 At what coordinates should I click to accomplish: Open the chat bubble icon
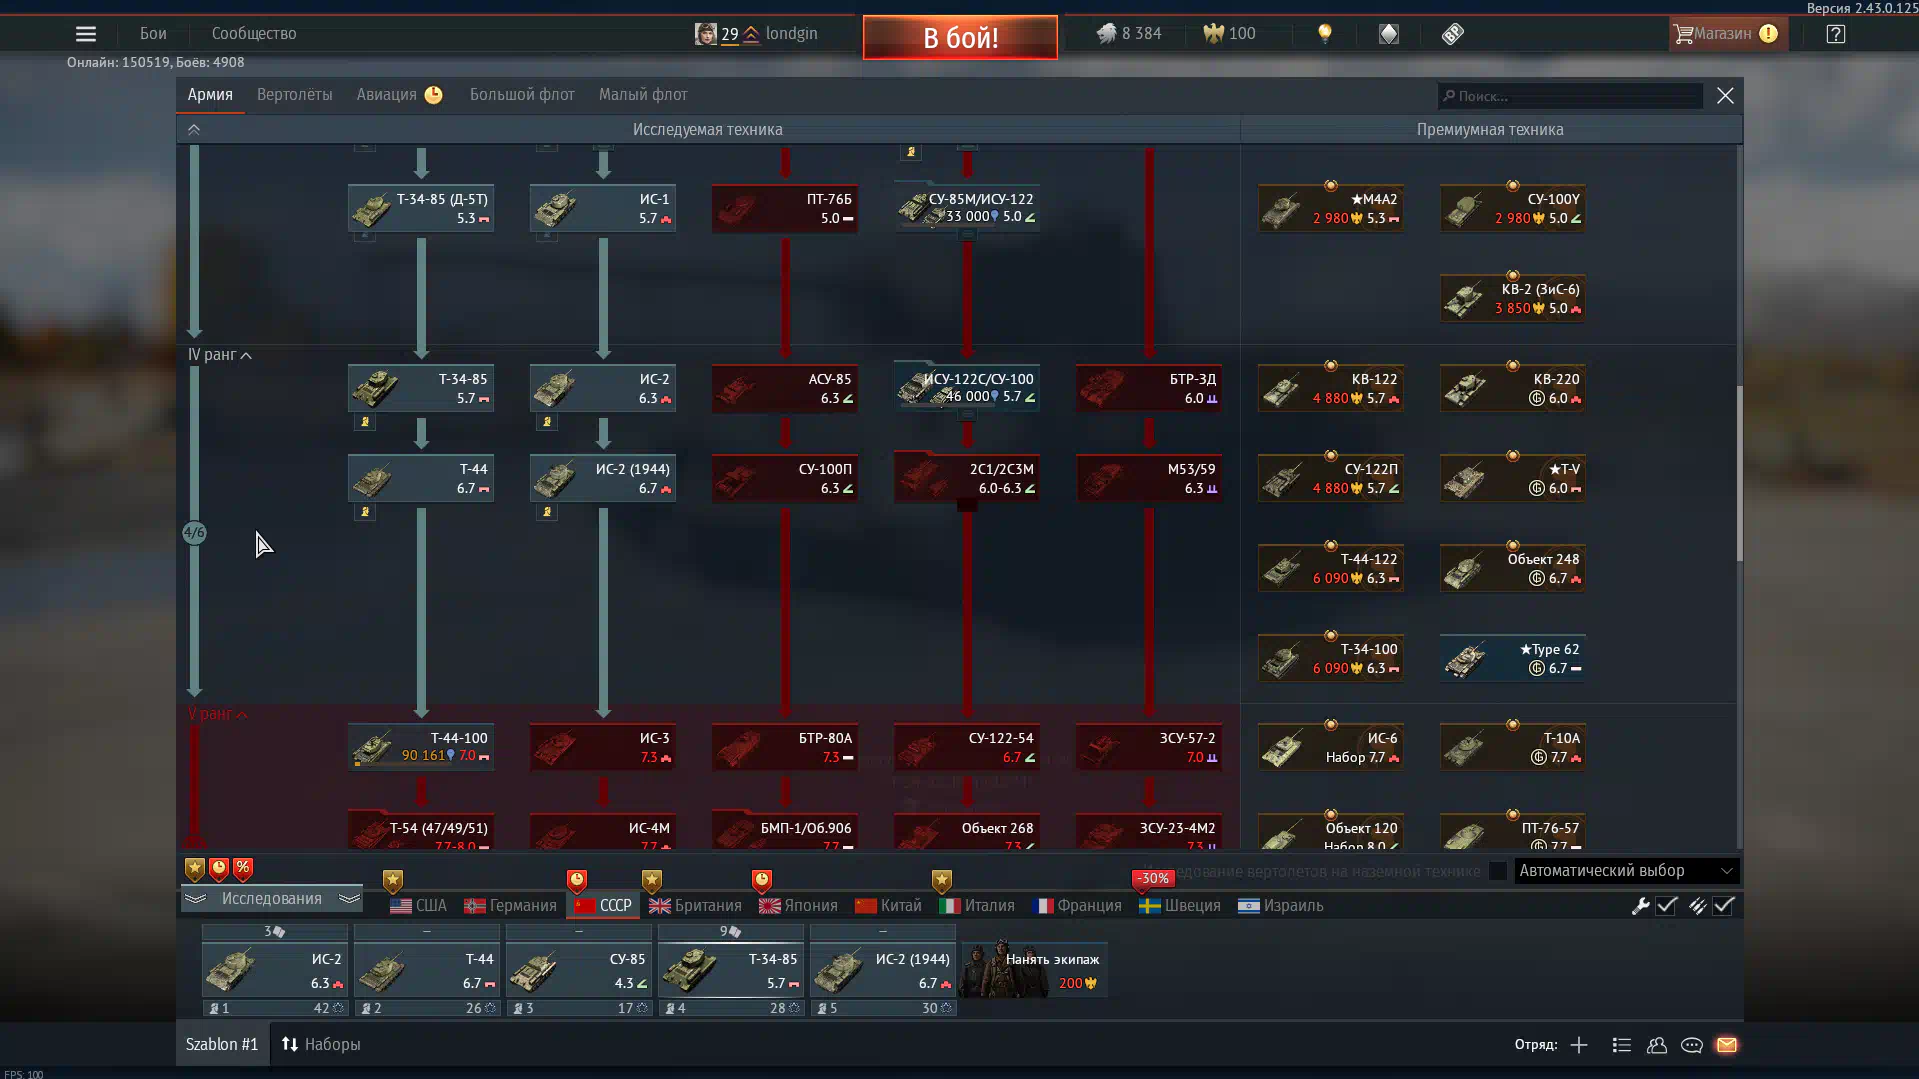pyautogui.click(x=1692, y=1045)
